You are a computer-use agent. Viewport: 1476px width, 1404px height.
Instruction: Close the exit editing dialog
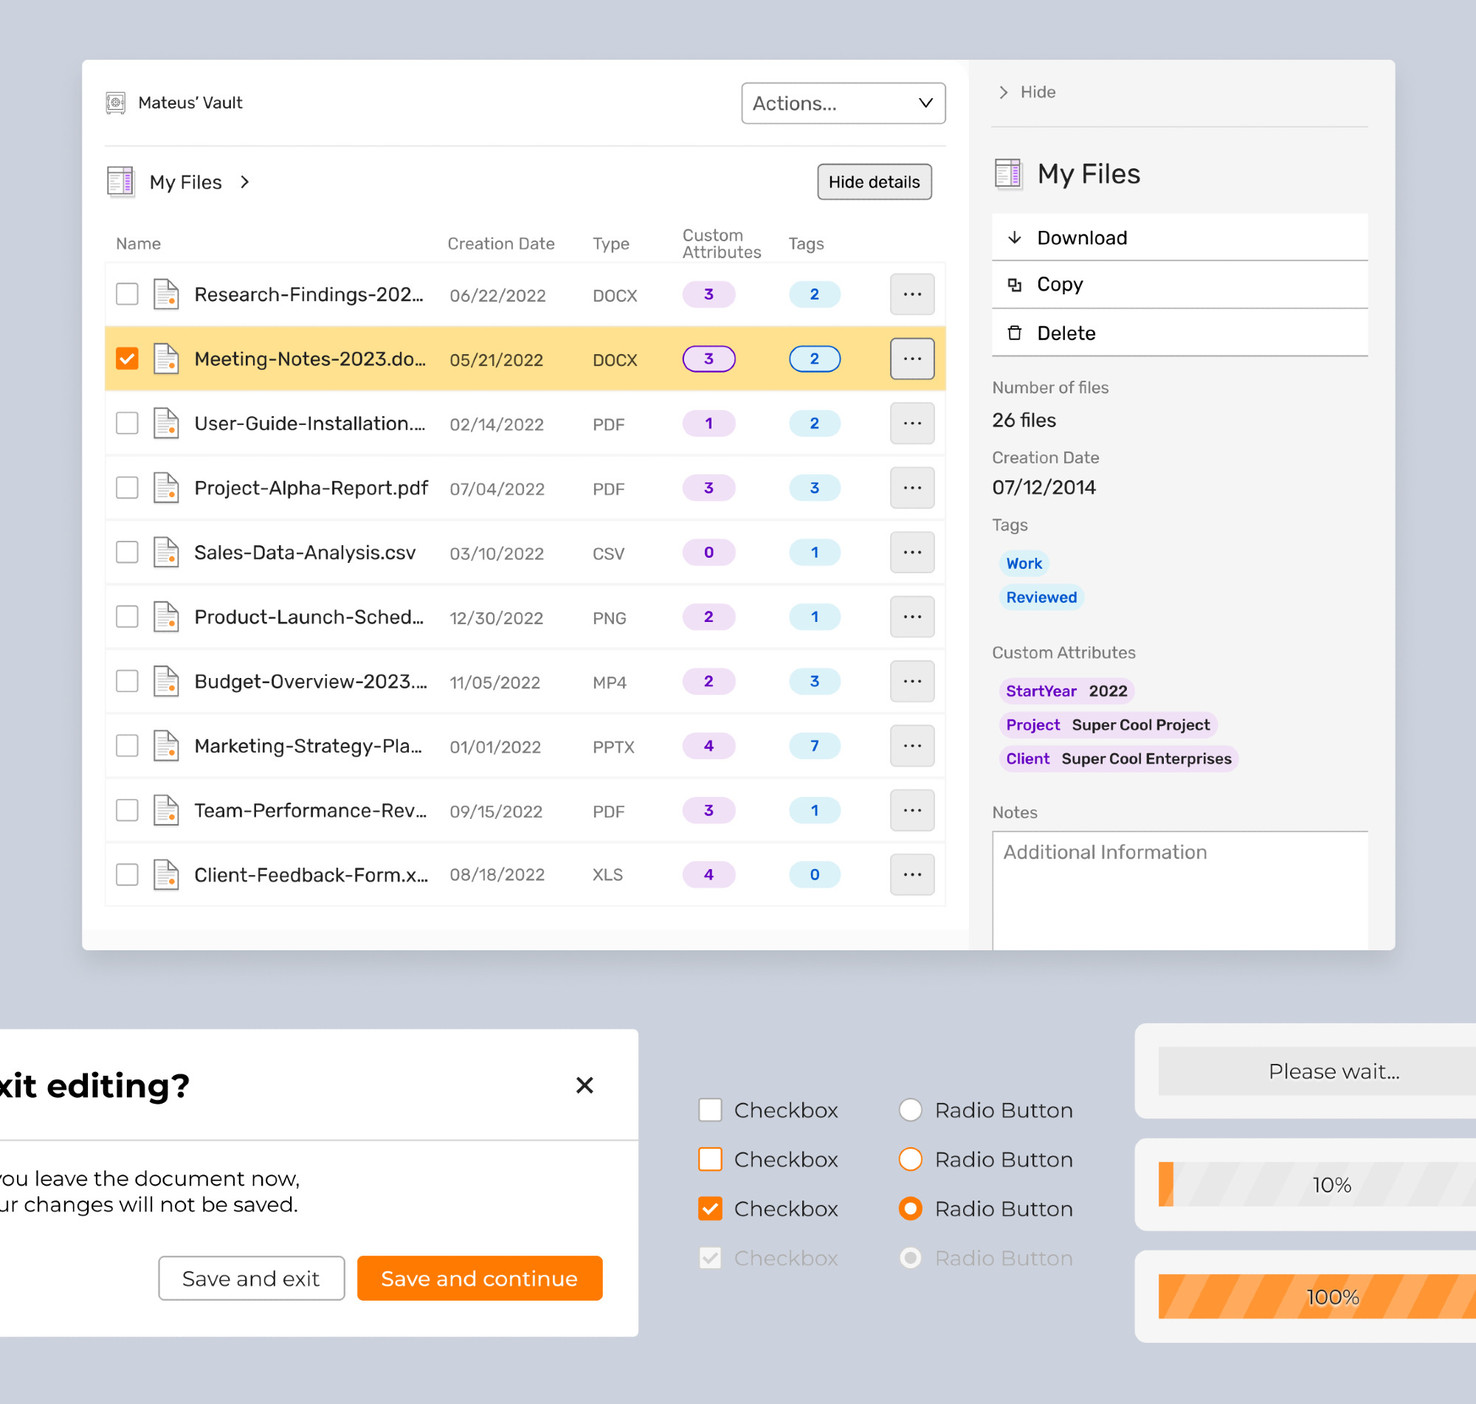coord(585,1085)
